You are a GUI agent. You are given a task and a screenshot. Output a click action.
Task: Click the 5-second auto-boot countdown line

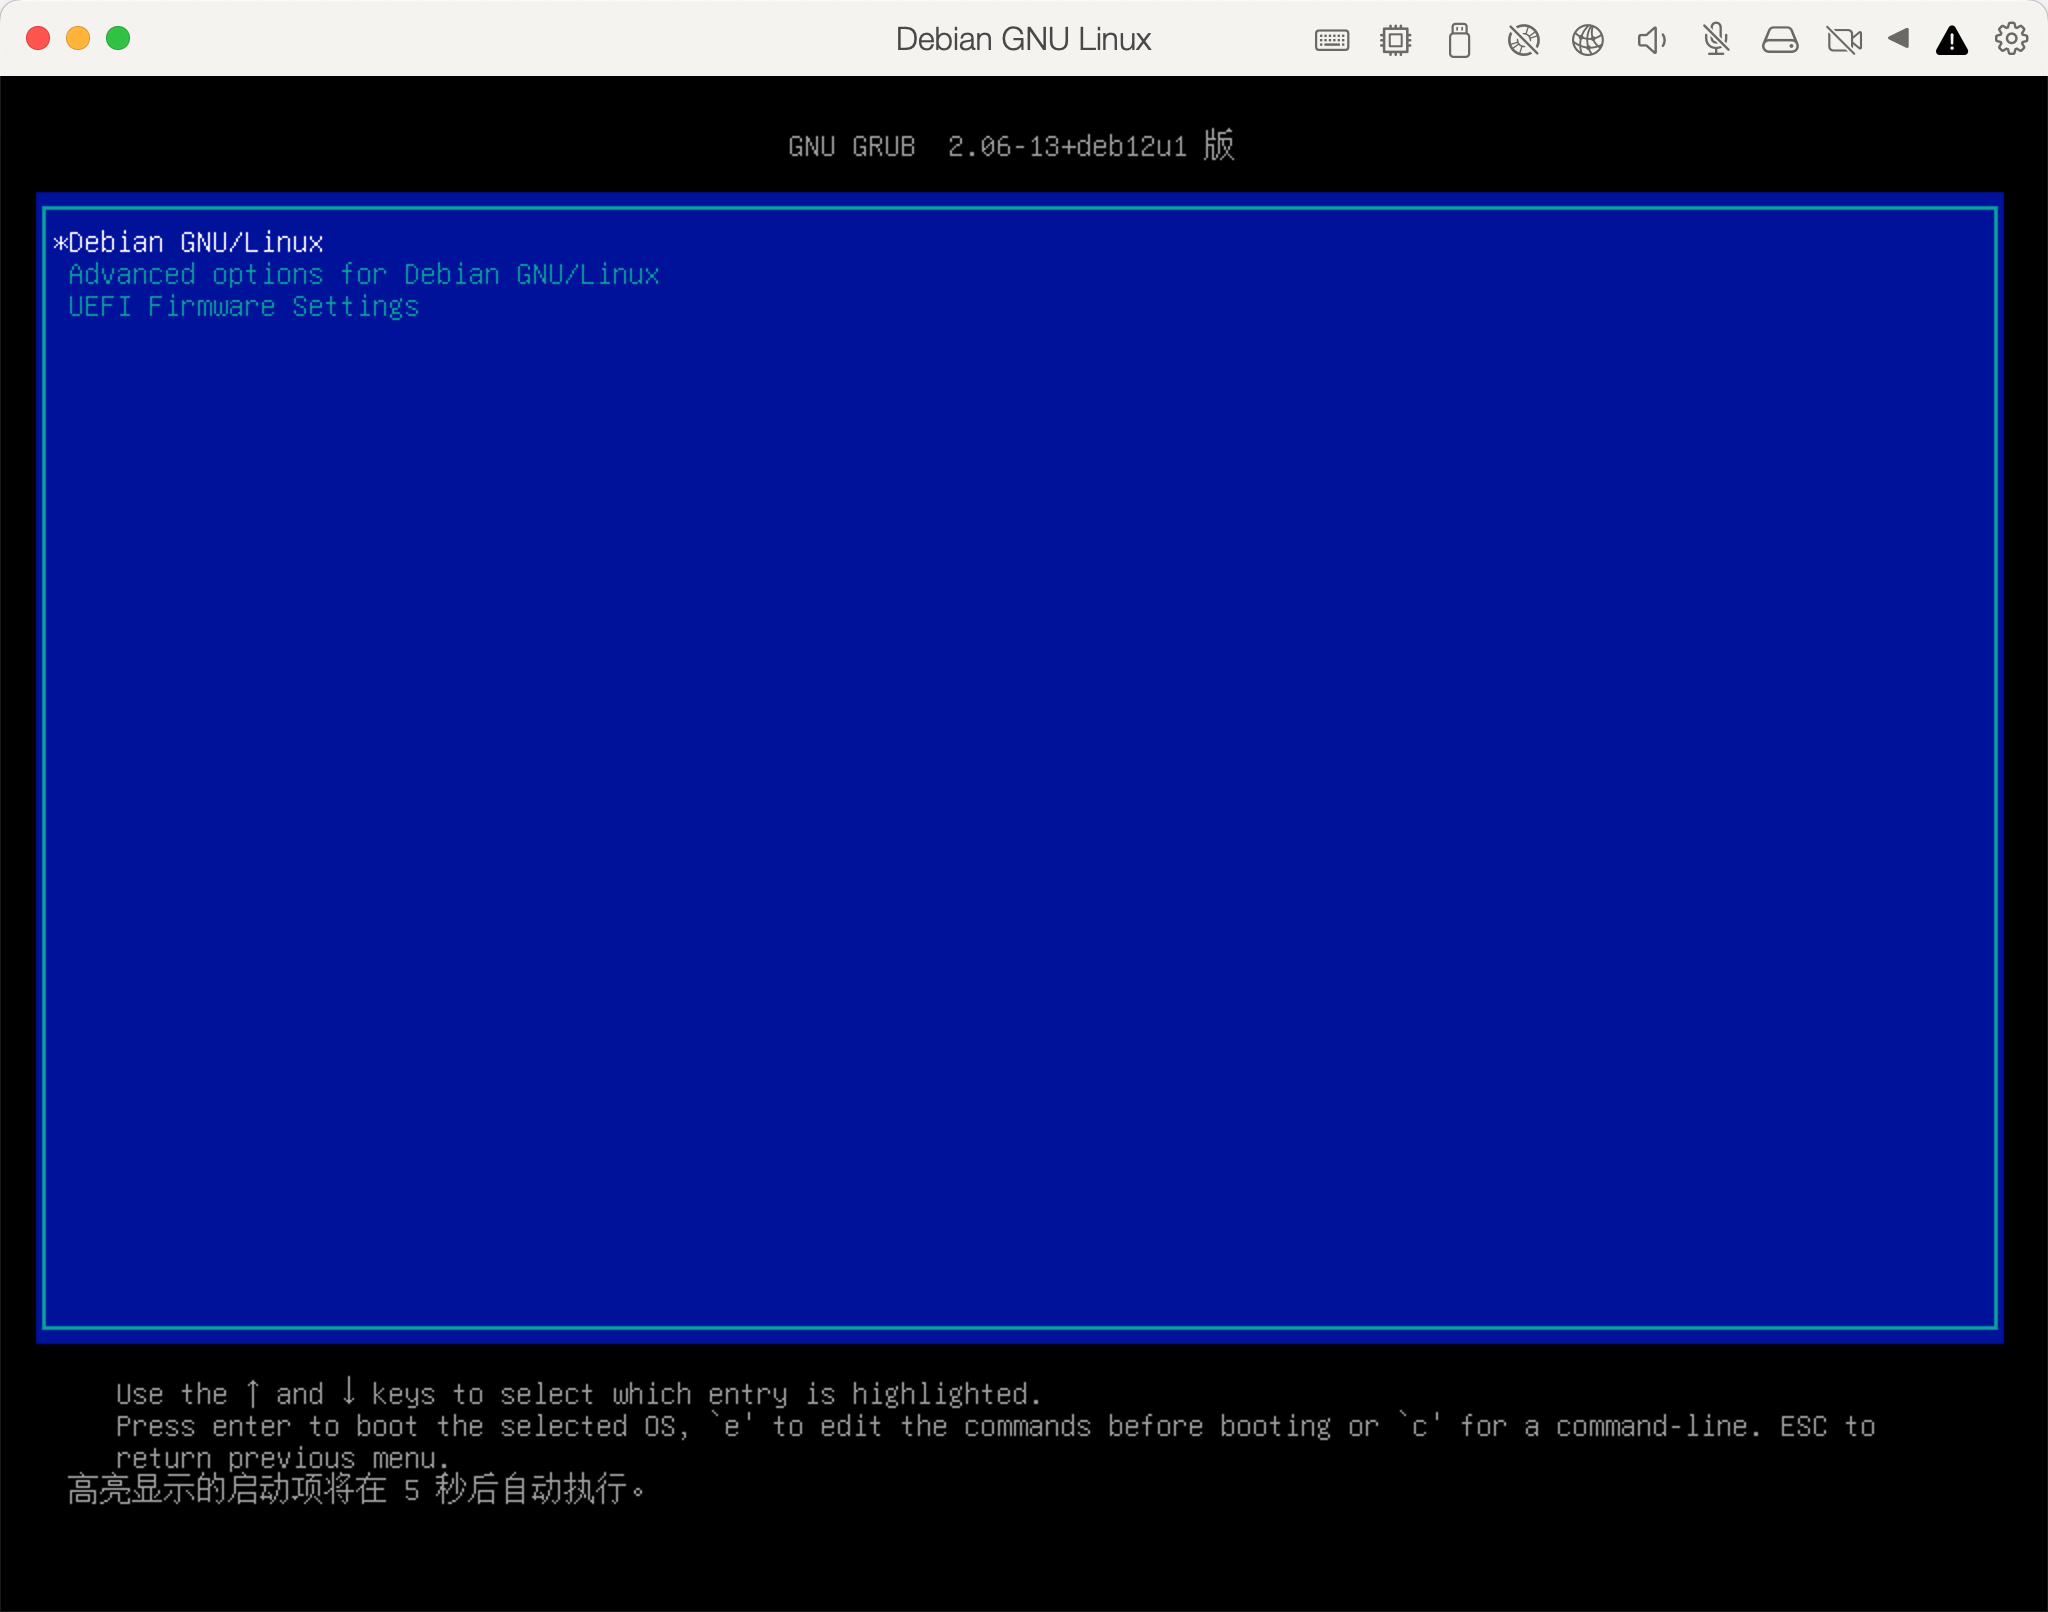[x=356, y=1489]
